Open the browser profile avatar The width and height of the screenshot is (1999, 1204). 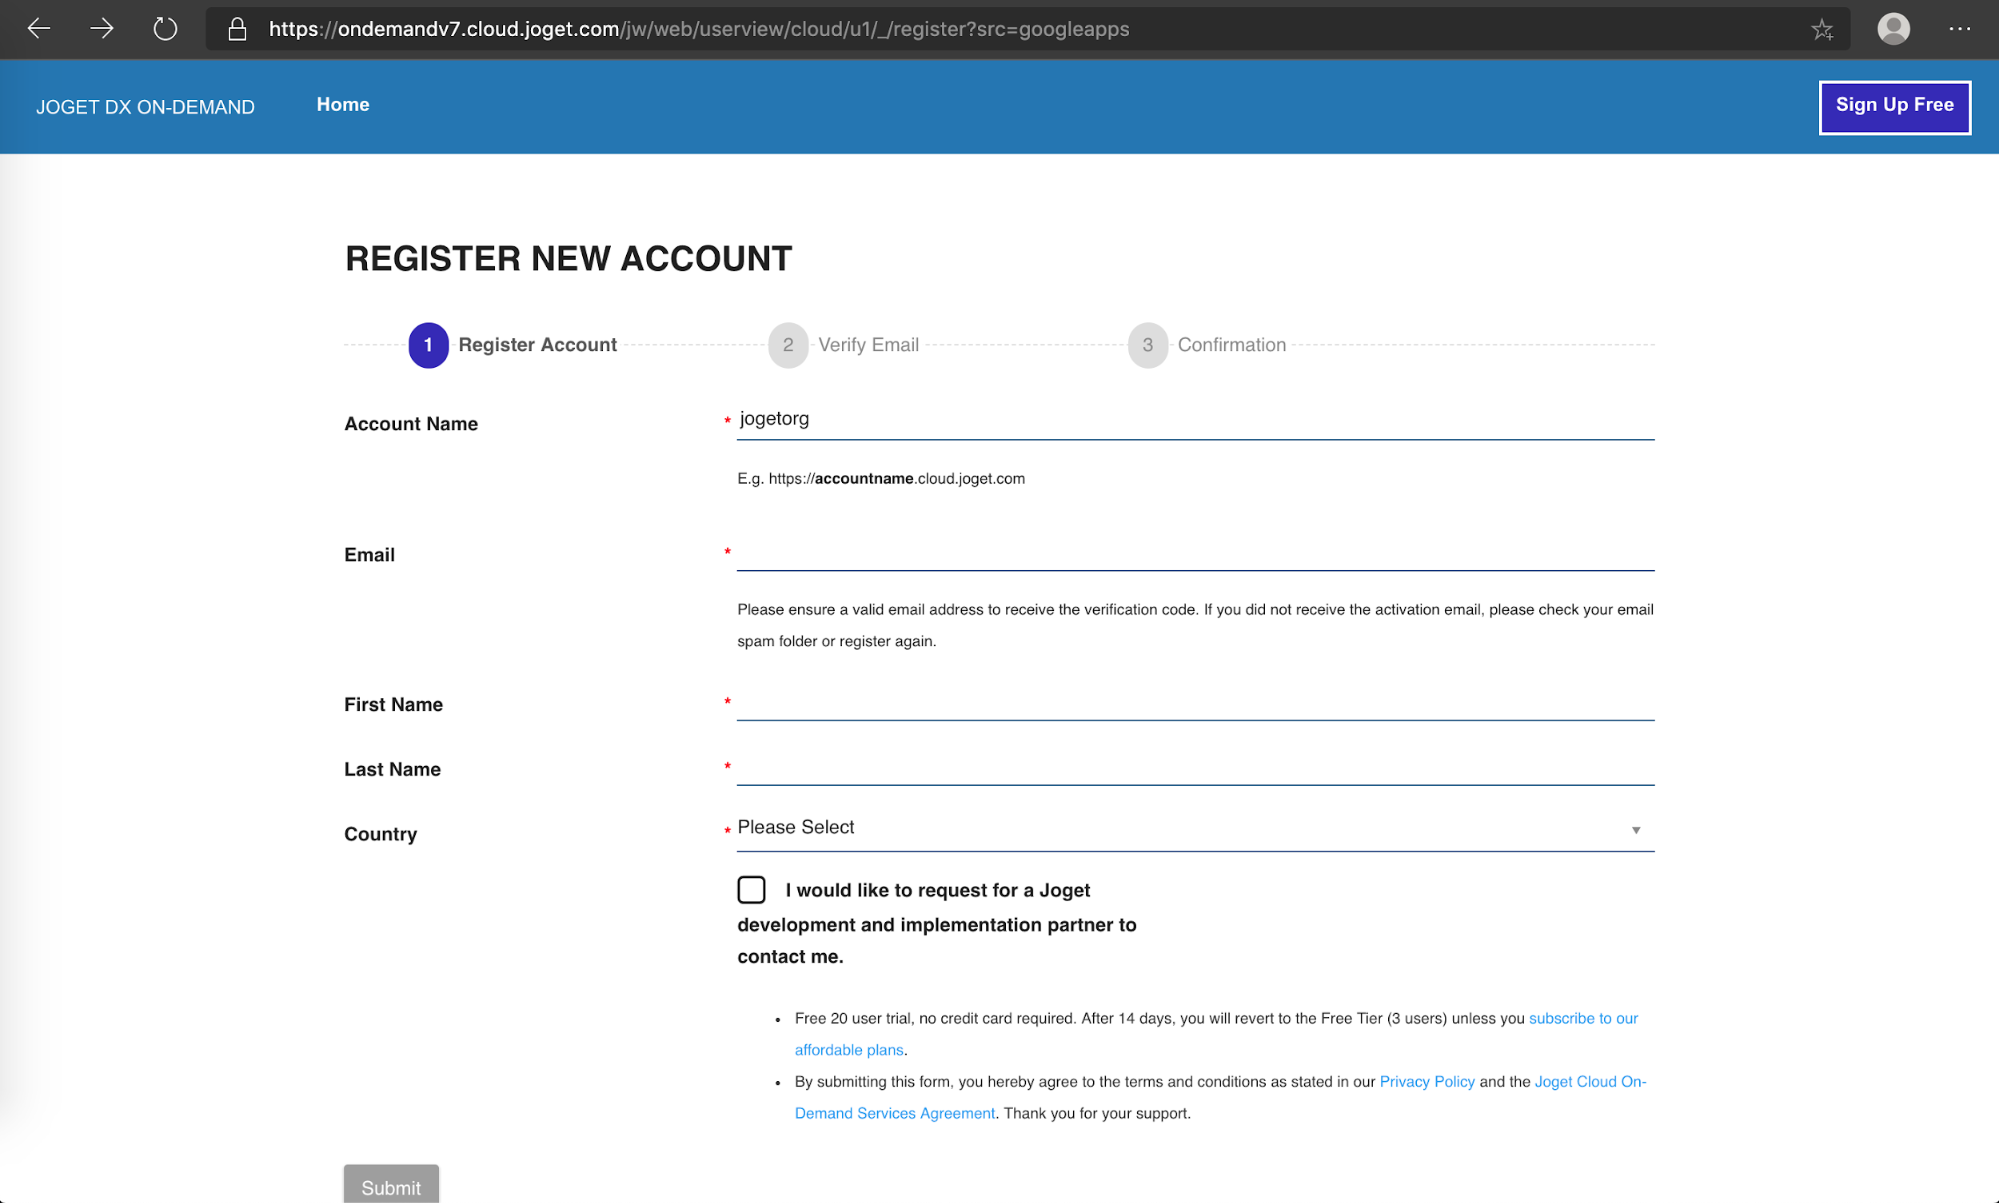1893,29
